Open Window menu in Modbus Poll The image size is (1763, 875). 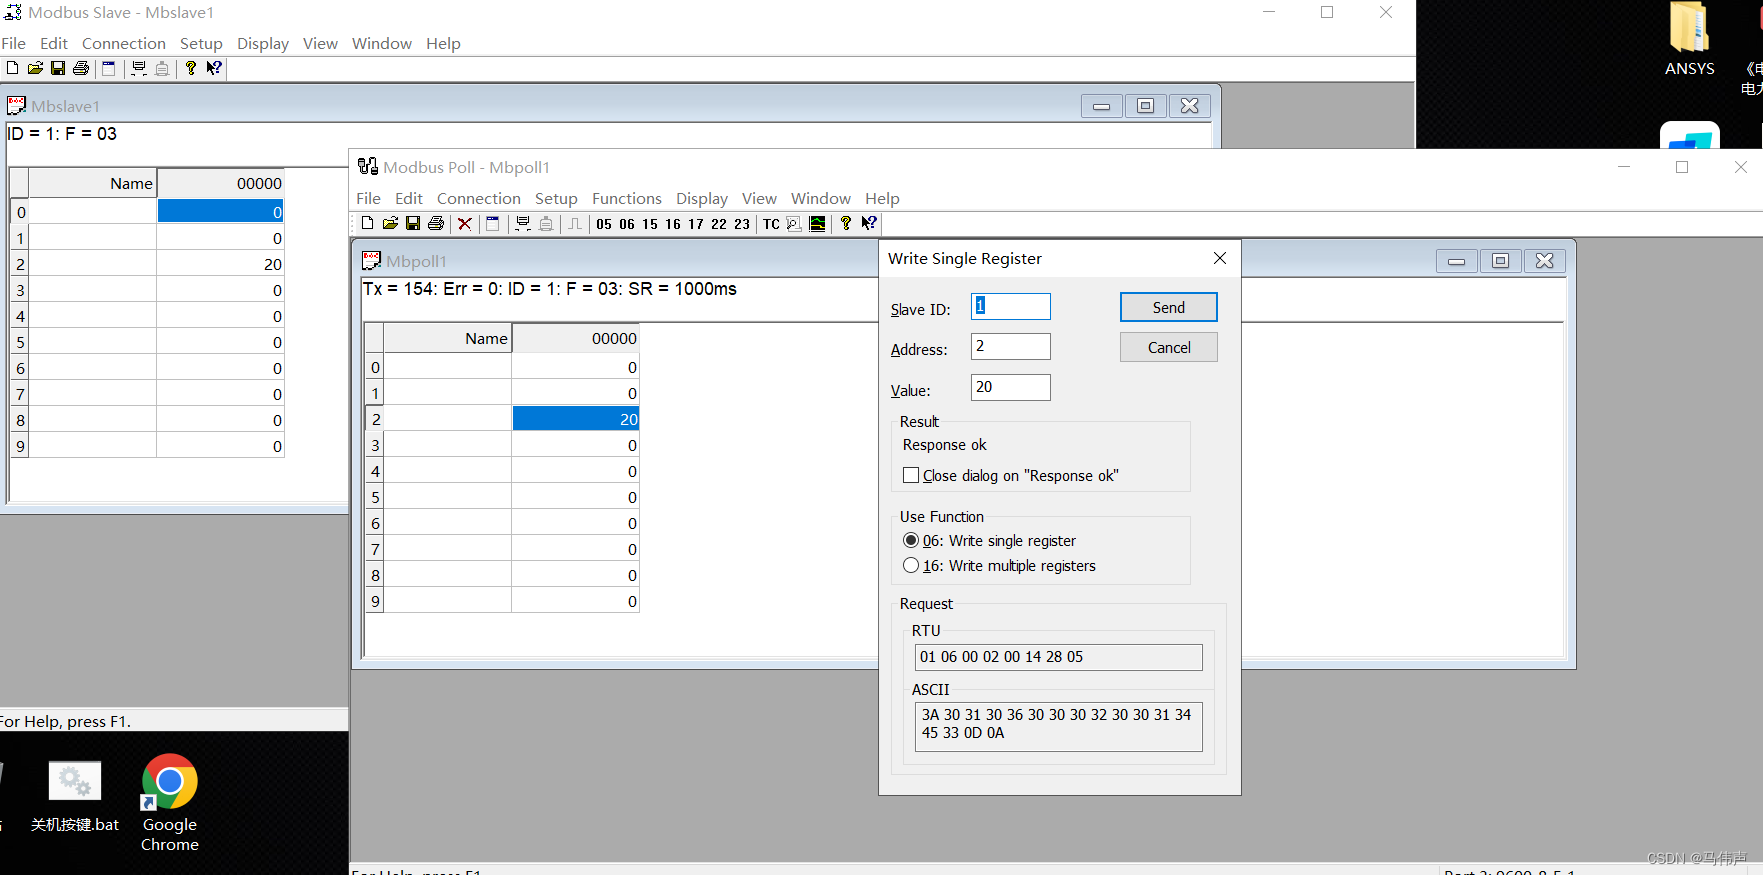pyautogui.click(x=820, y=198)
